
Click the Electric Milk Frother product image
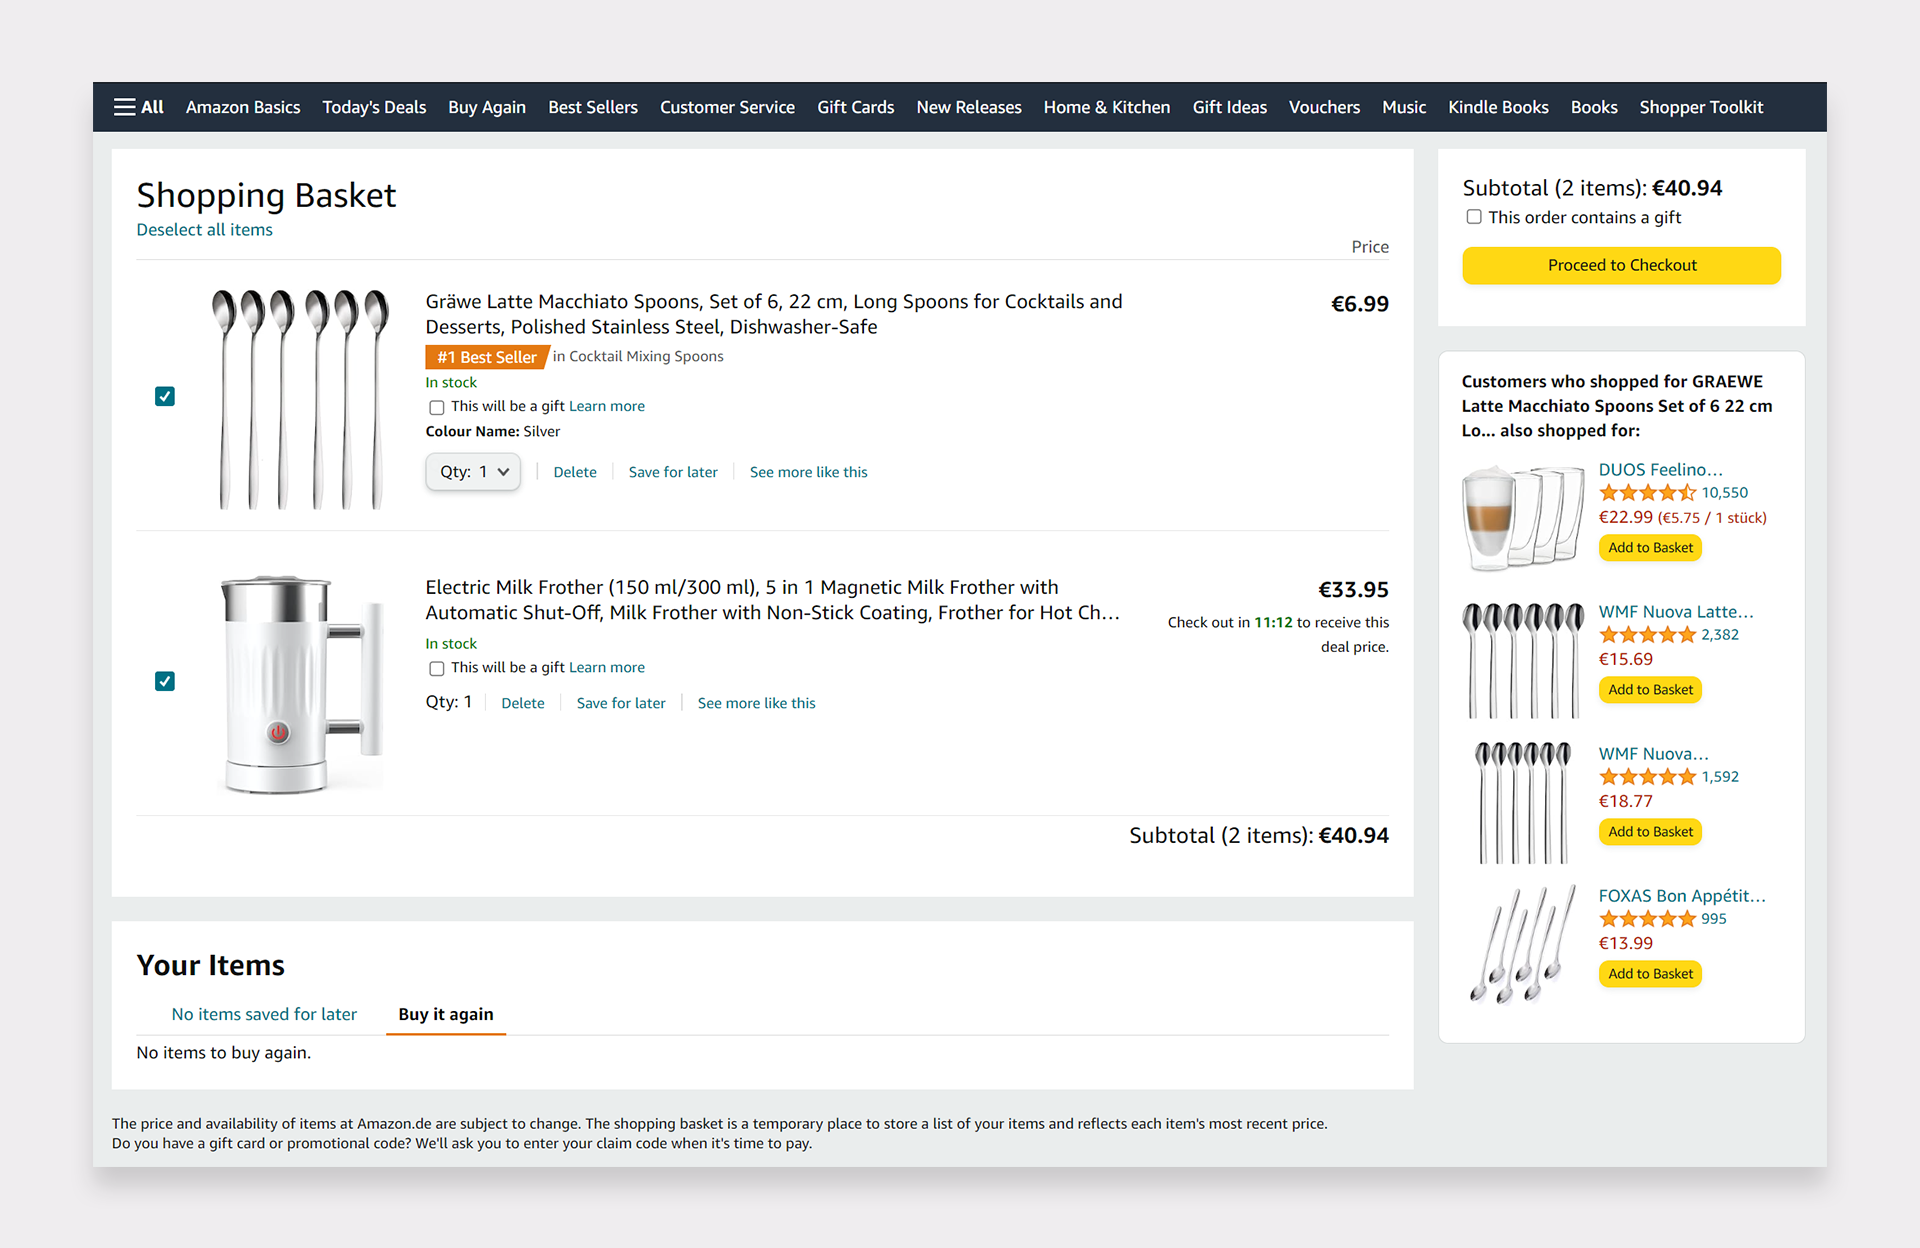point(299,683)
